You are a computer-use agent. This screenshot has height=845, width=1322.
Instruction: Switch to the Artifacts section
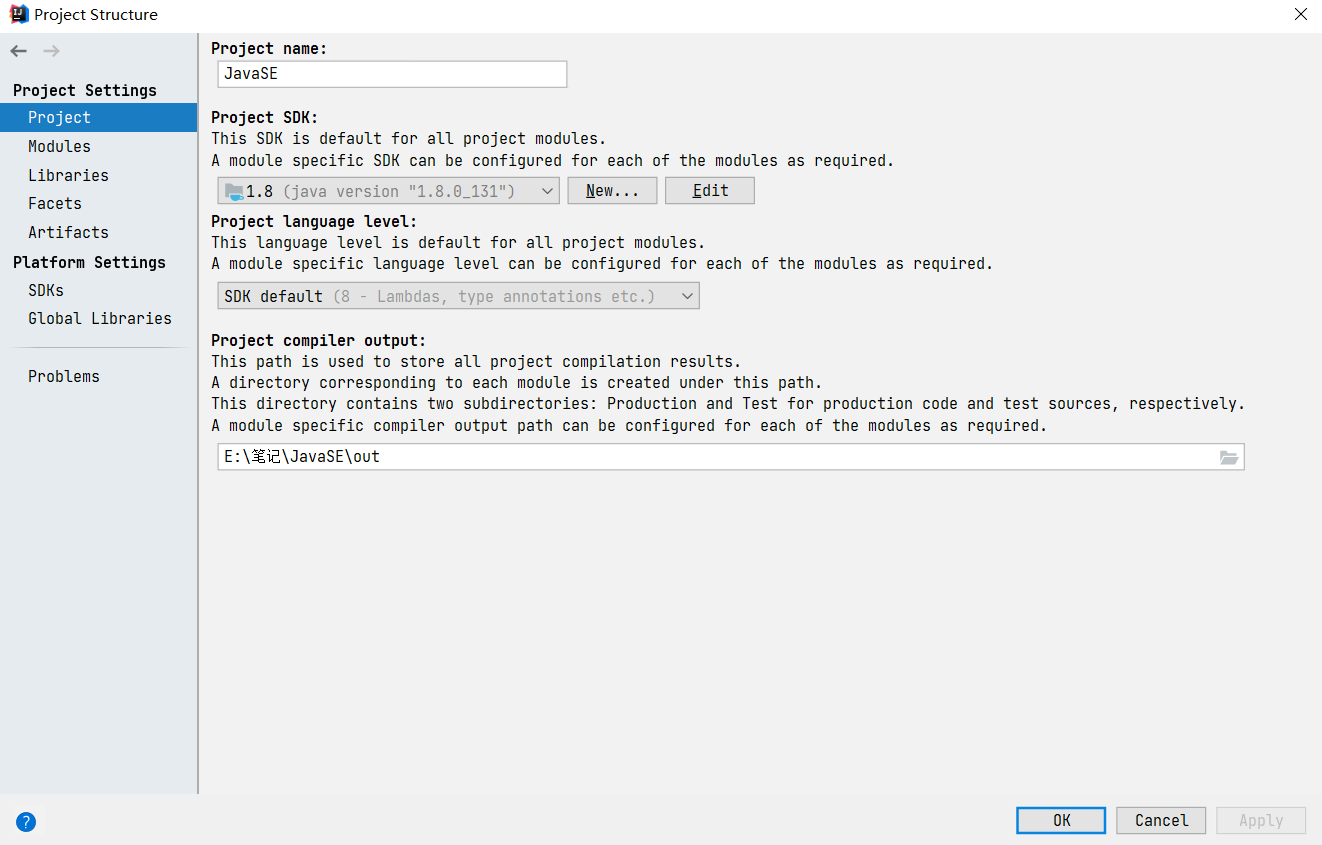(68, 232)
